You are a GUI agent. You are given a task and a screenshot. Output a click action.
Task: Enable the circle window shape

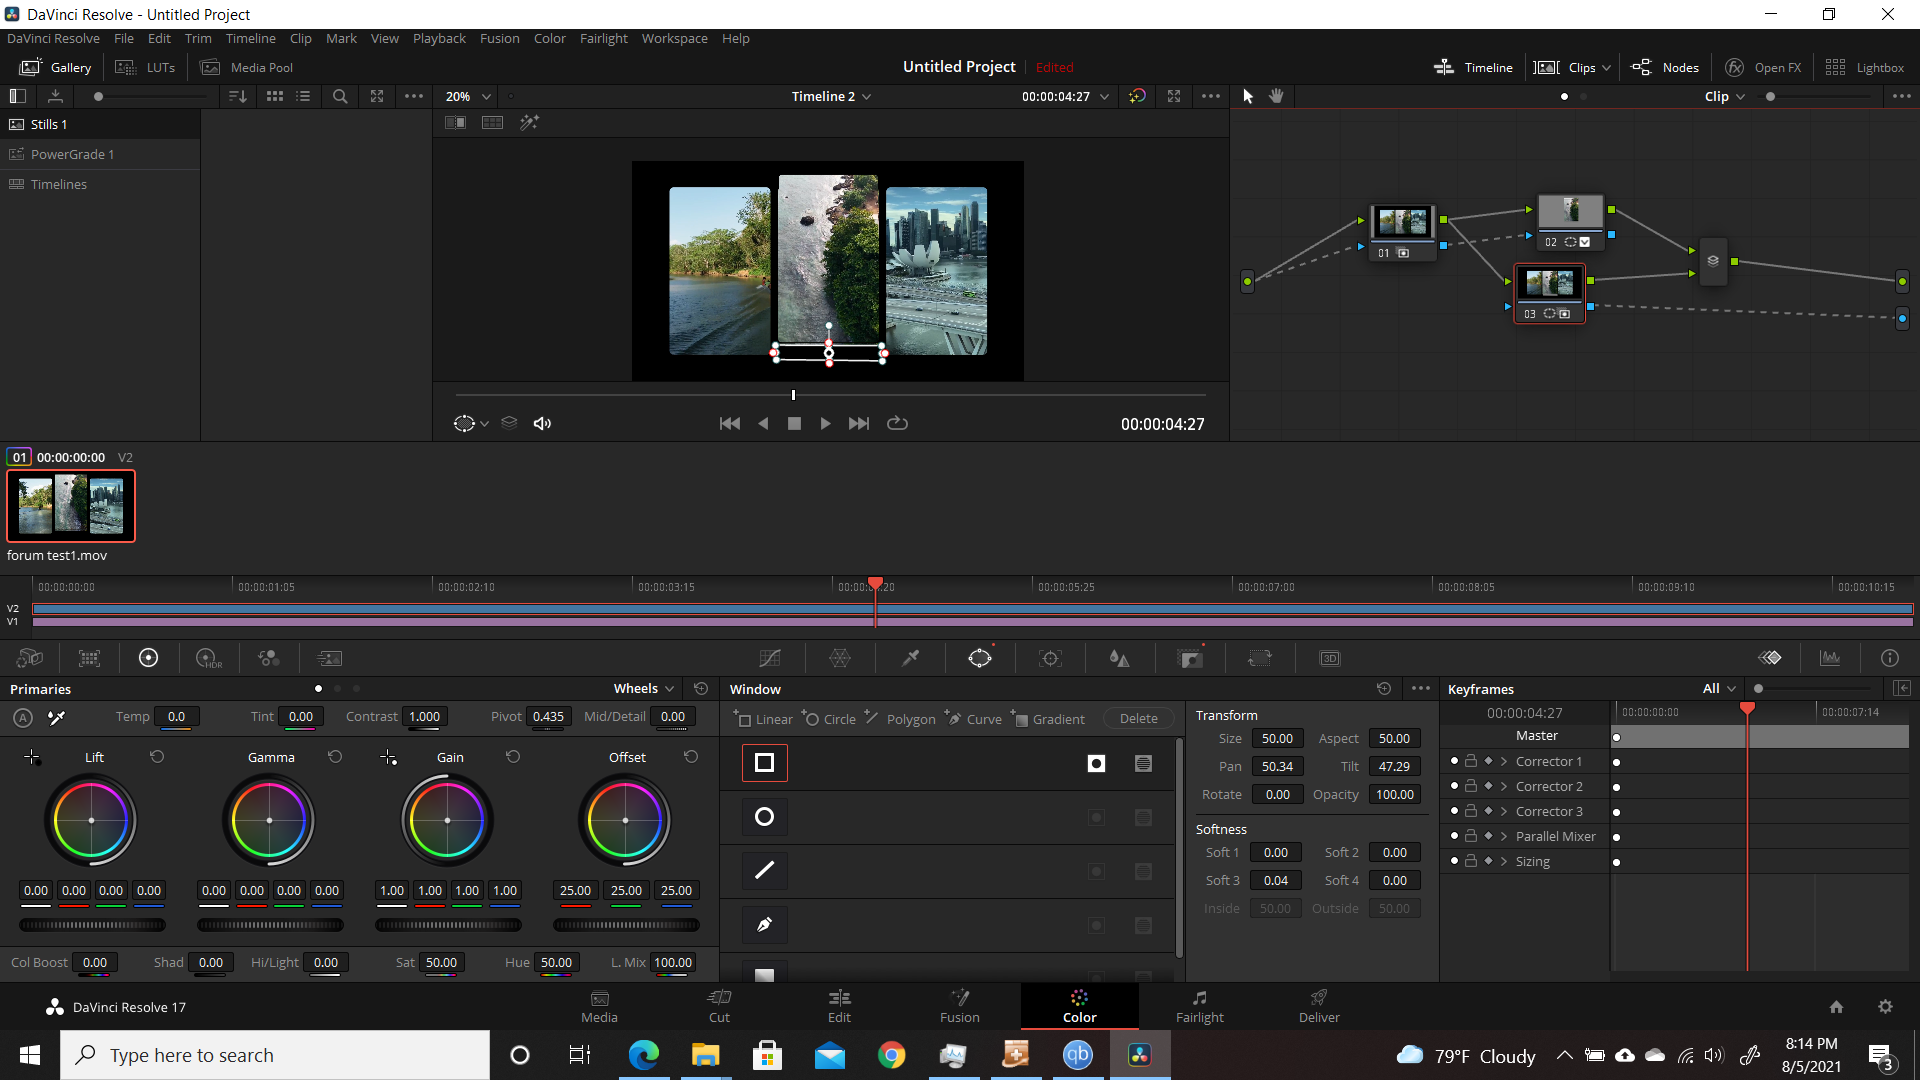pos(764,817)
